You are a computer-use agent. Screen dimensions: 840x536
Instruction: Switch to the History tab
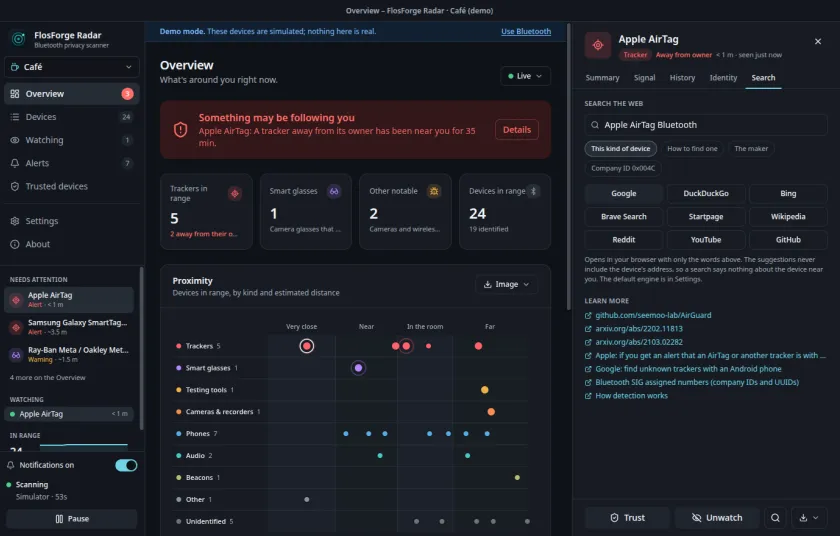click(682, 78)
